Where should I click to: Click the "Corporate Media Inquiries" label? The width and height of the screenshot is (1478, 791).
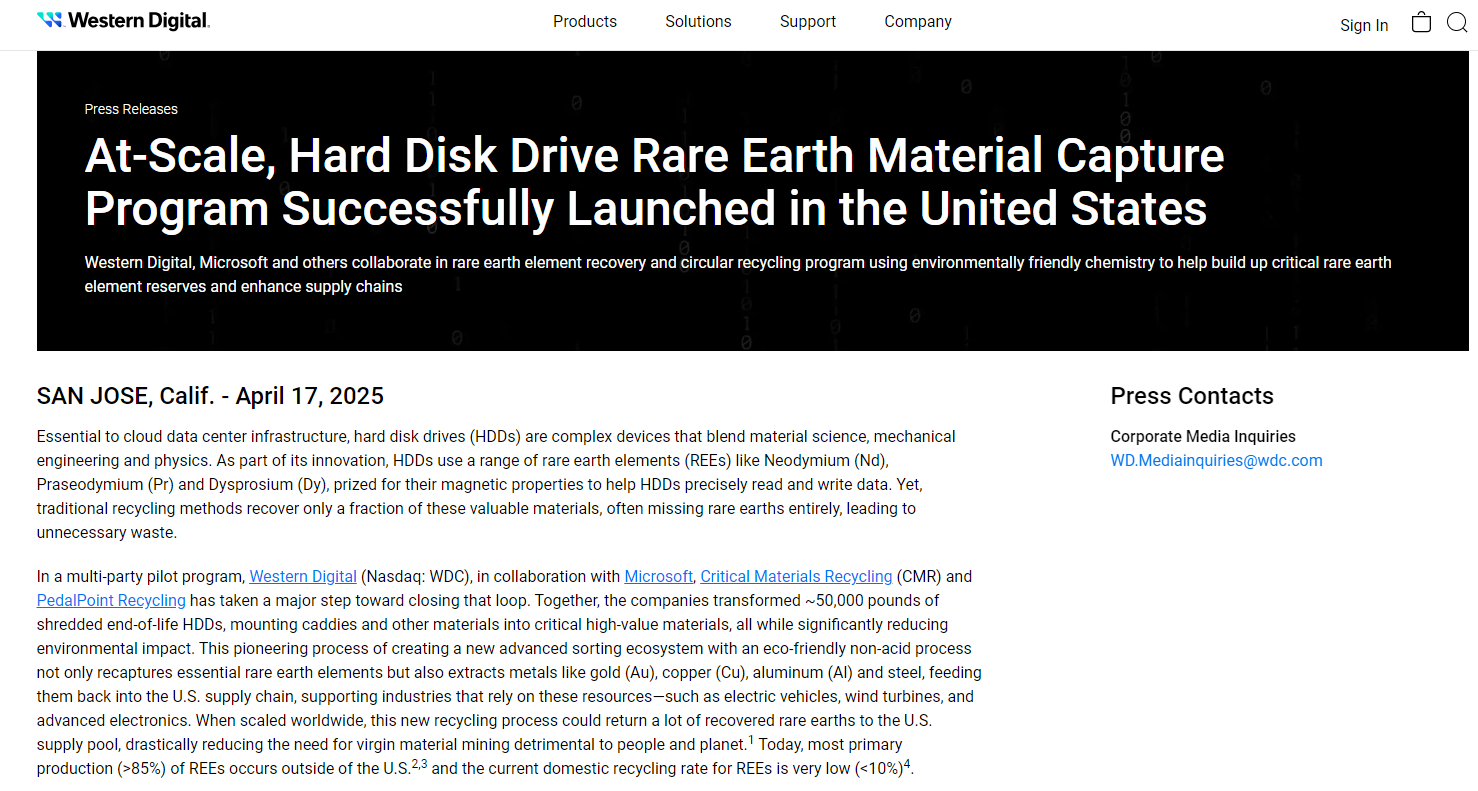click(1203, 437)
